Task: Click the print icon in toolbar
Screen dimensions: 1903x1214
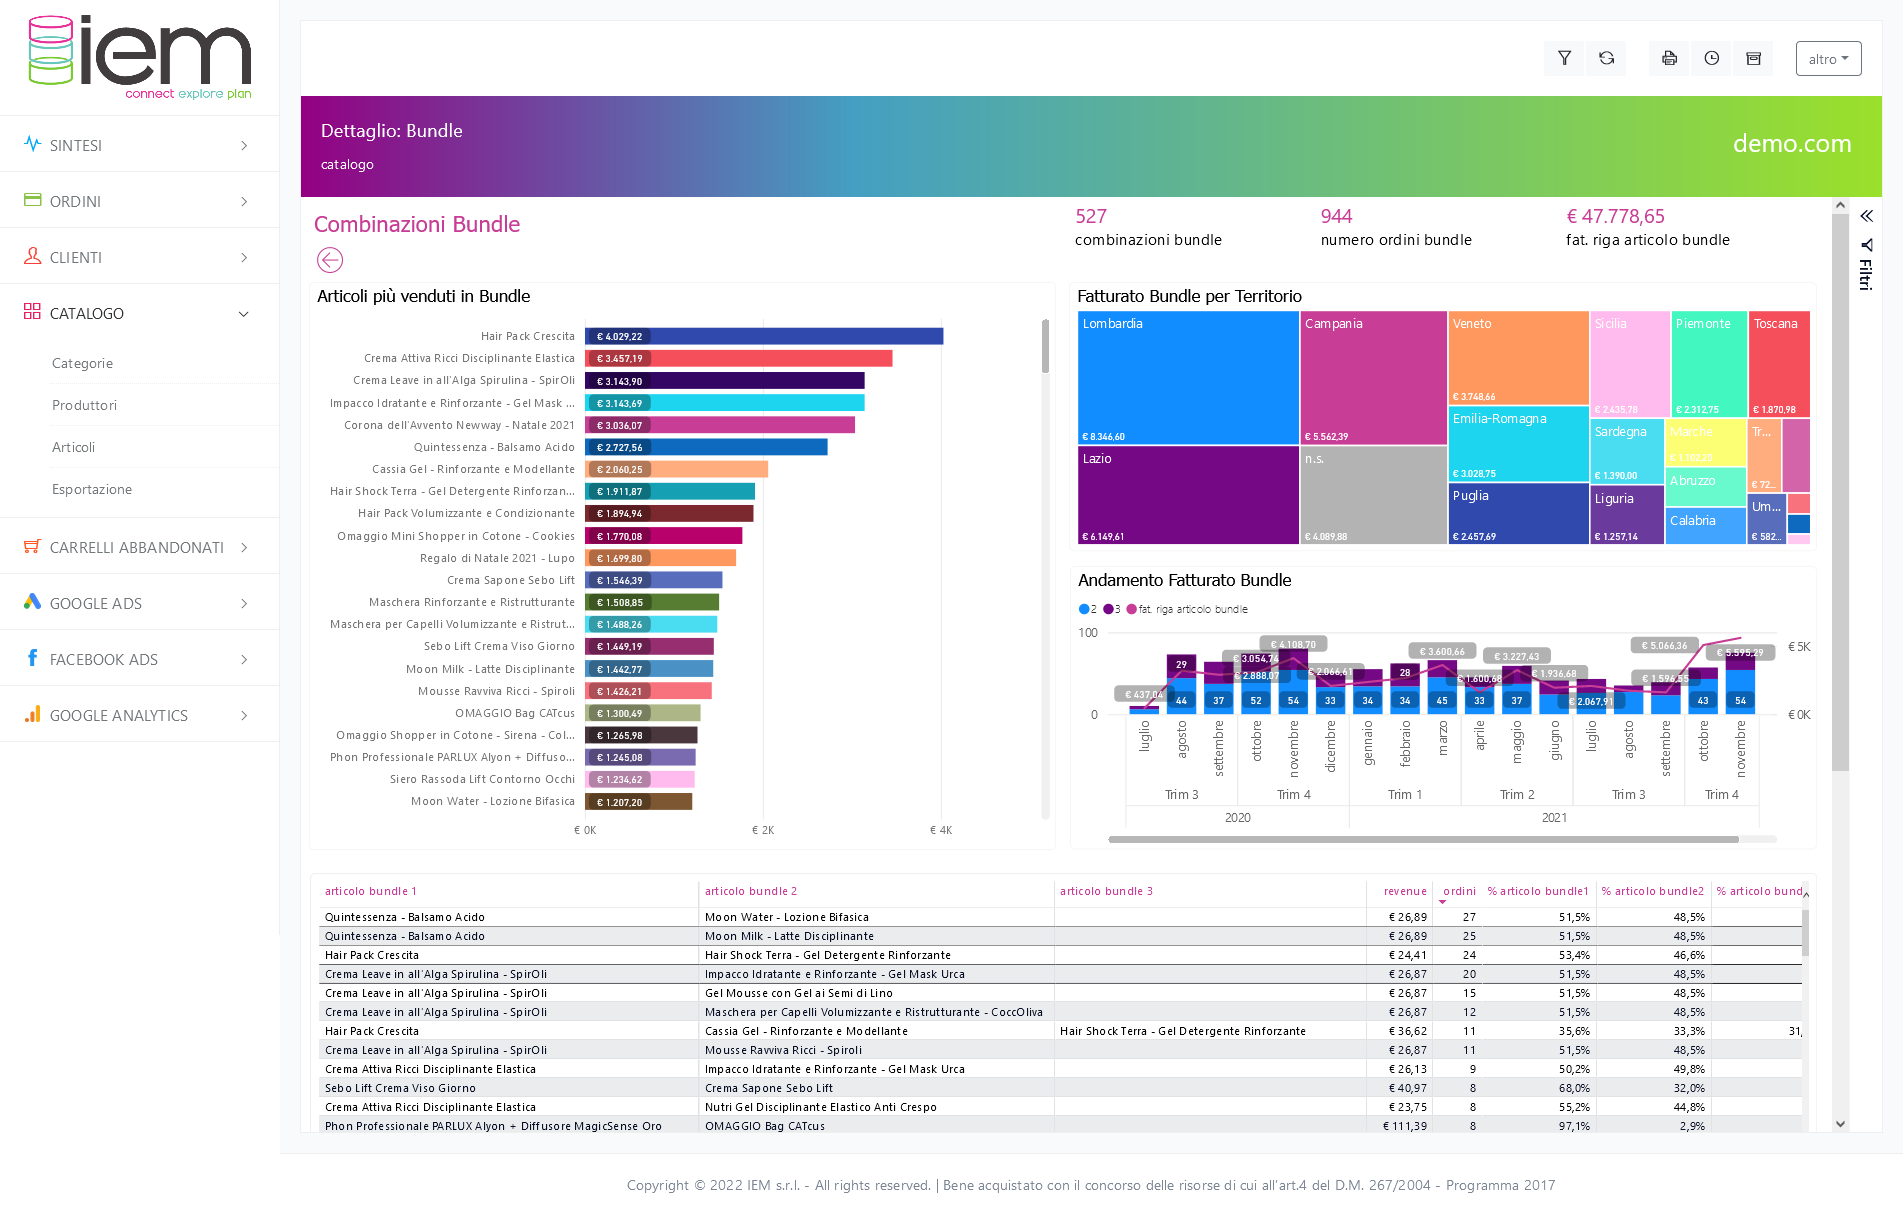Action: (x=1669, y=59)
